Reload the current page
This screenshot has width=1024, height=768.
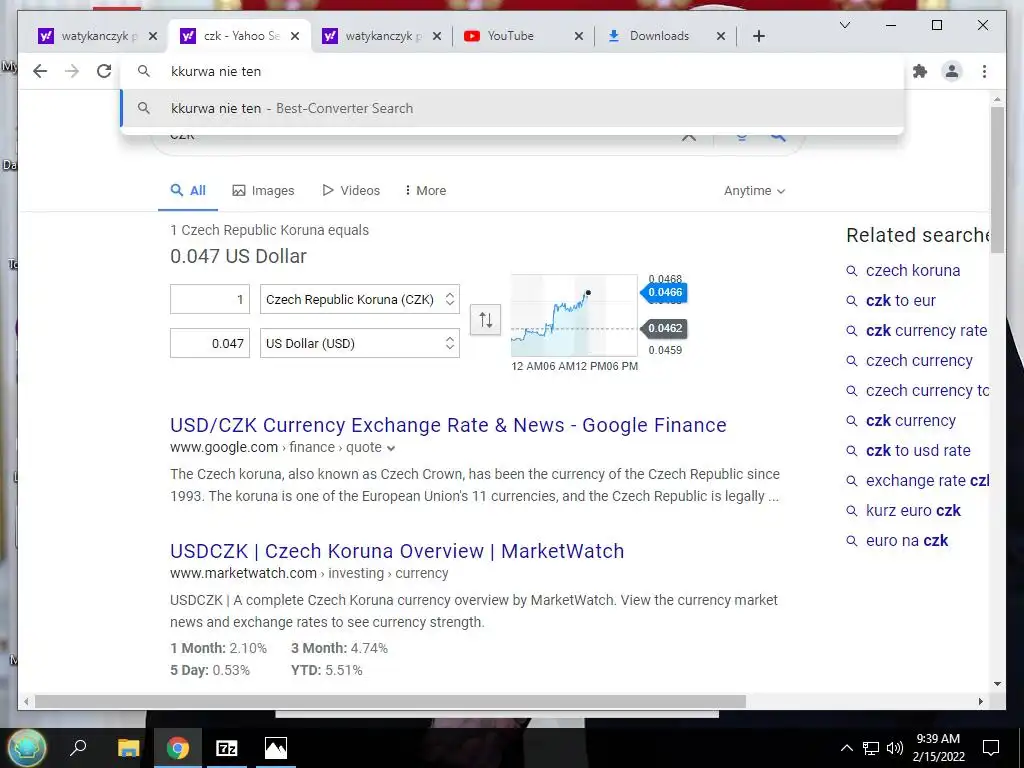[x=104, y=71]
